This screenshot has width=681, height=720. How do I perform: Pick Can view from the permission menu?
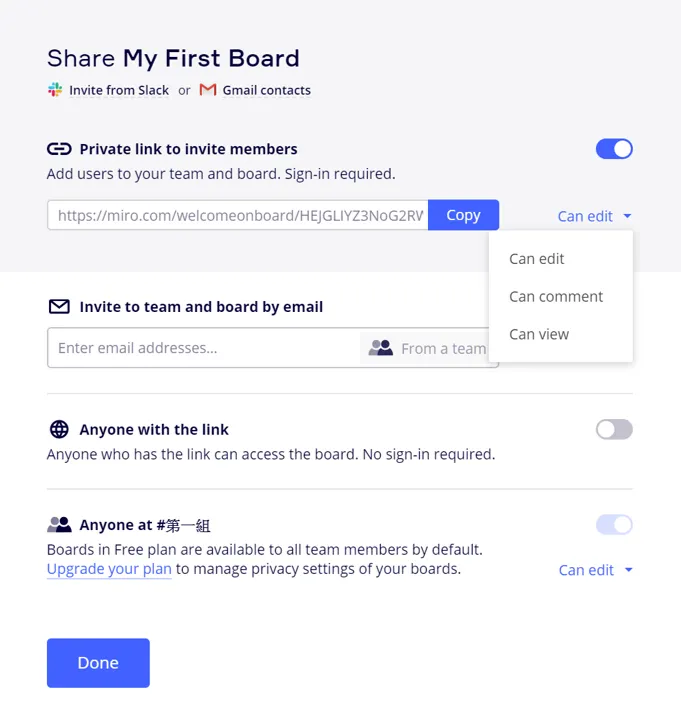pyautogui.click(x=539, y=335)
